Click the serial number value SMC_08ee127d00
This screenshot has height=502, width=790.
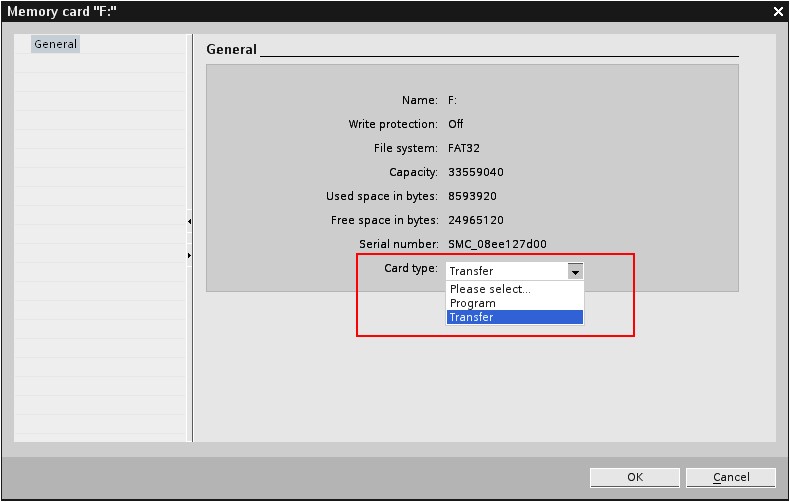[497, 244]
